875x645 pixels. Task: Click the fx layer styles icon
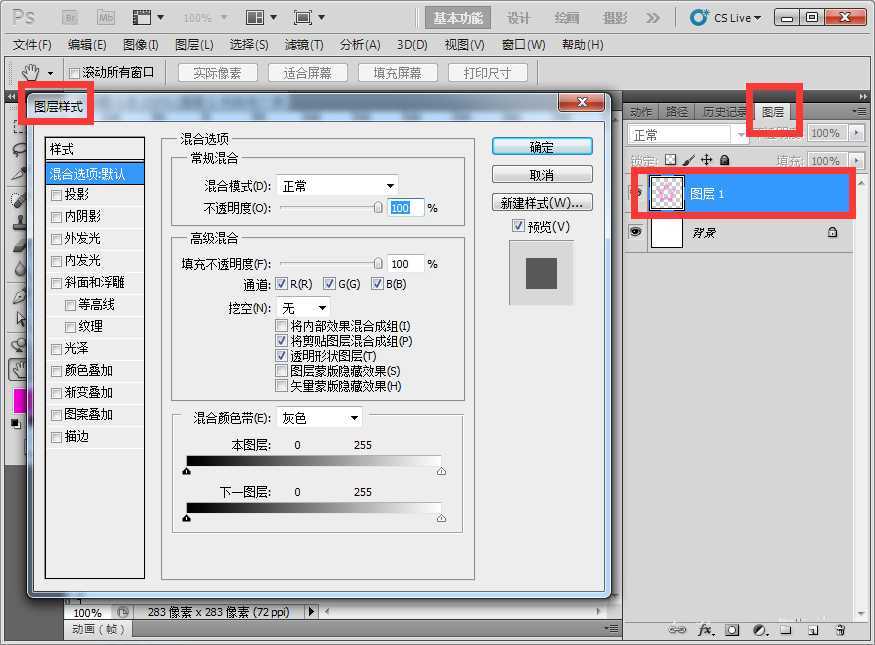coord(703,630)
